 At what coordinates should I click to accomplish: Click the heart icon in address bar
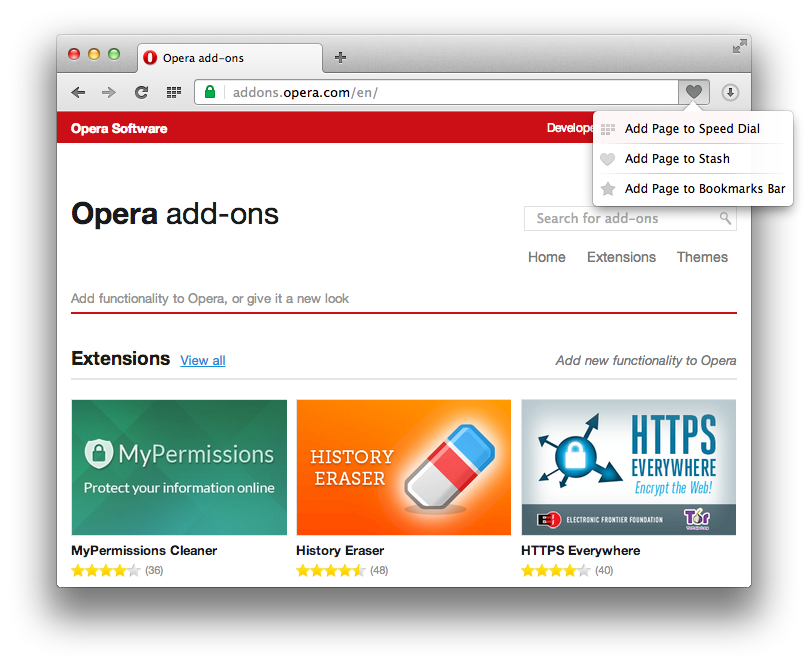[694, 92]
